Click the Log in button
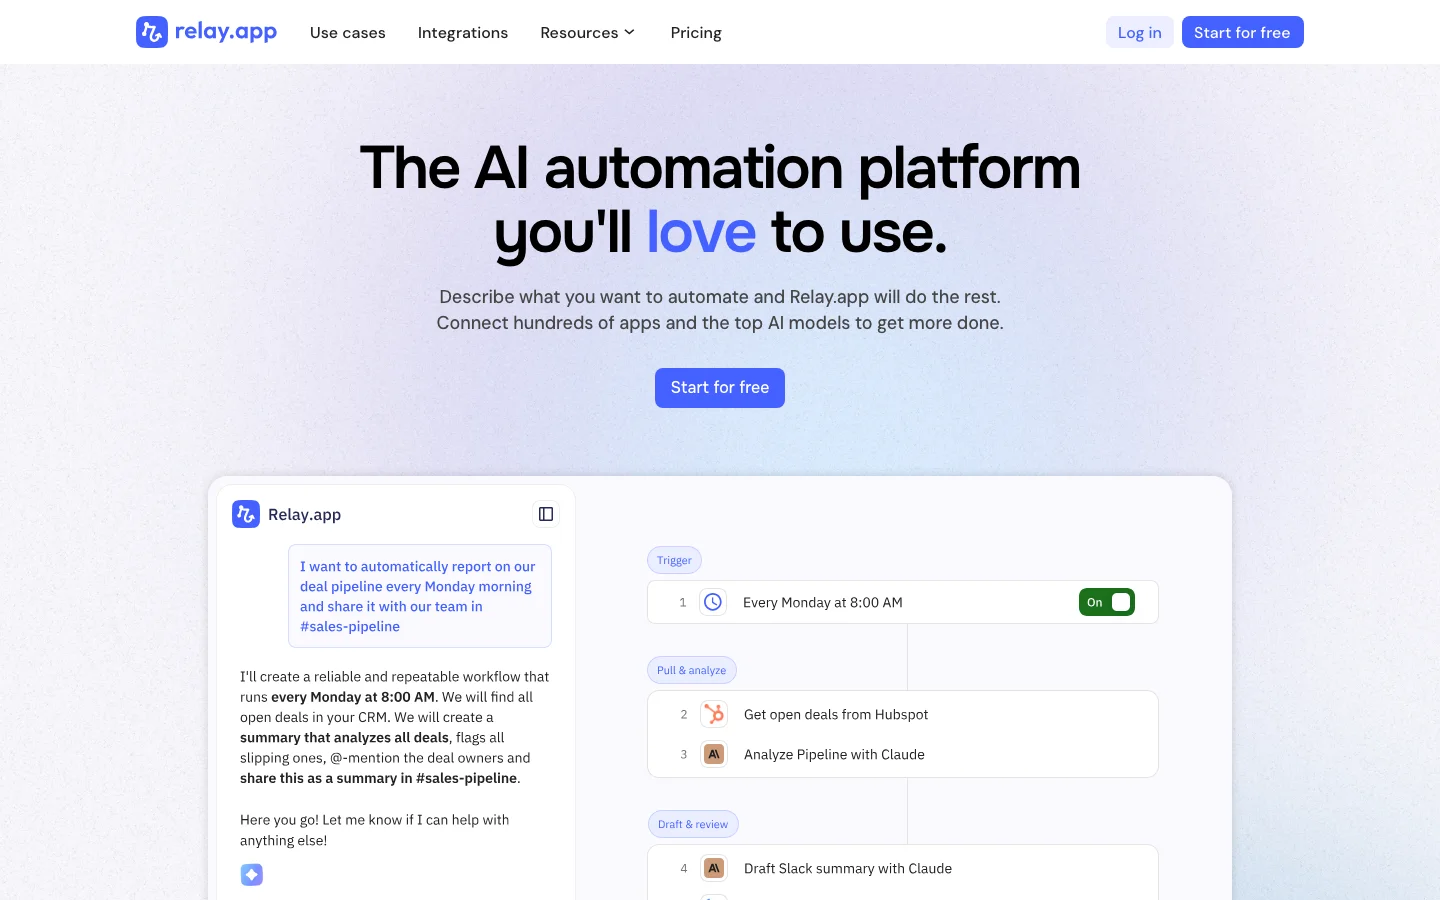 [x=1140, y=32]
